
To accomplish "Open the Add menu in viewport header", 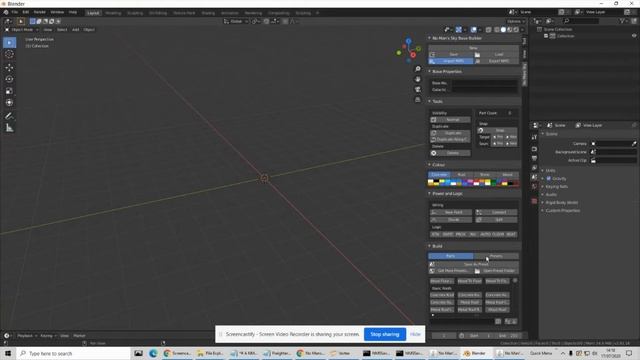I will [x=76, y=29].
